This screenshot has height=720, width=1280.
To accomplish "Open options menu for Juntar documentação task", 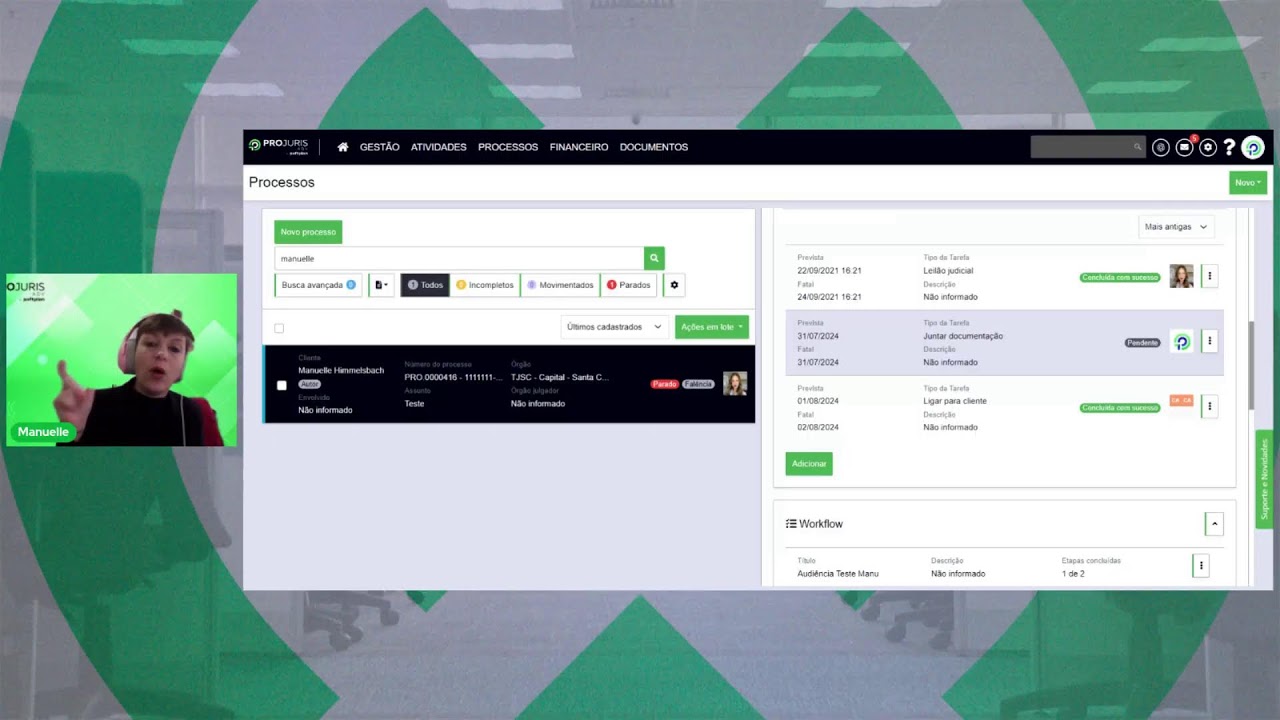I will (x=1209, y=342).
